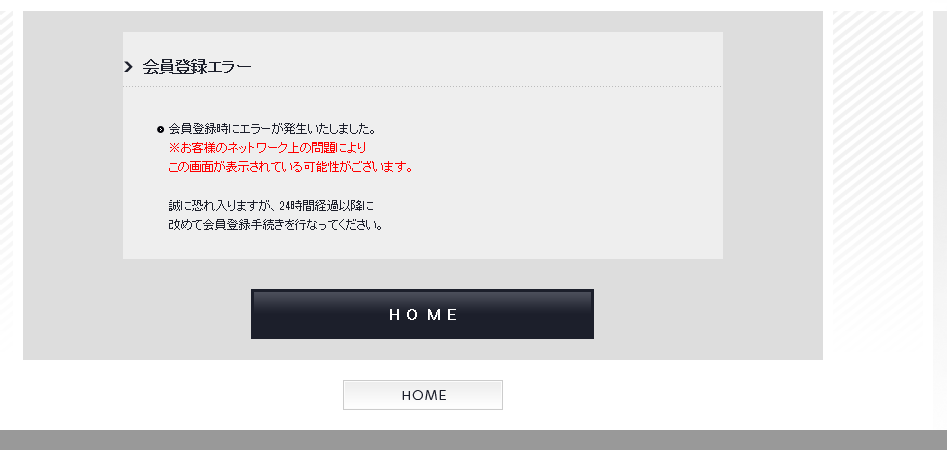Click the line 会員登録時にエラーが発生いたしました。
Viewport: 947px width, 450px height.
273,129
